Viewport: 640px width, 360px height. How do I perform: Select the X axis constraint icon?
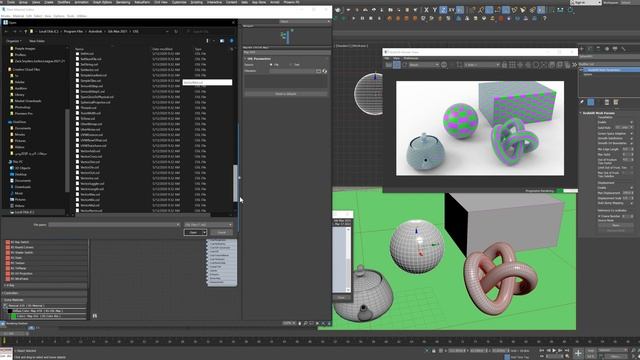pyautogui.click(x=426, y=10)
